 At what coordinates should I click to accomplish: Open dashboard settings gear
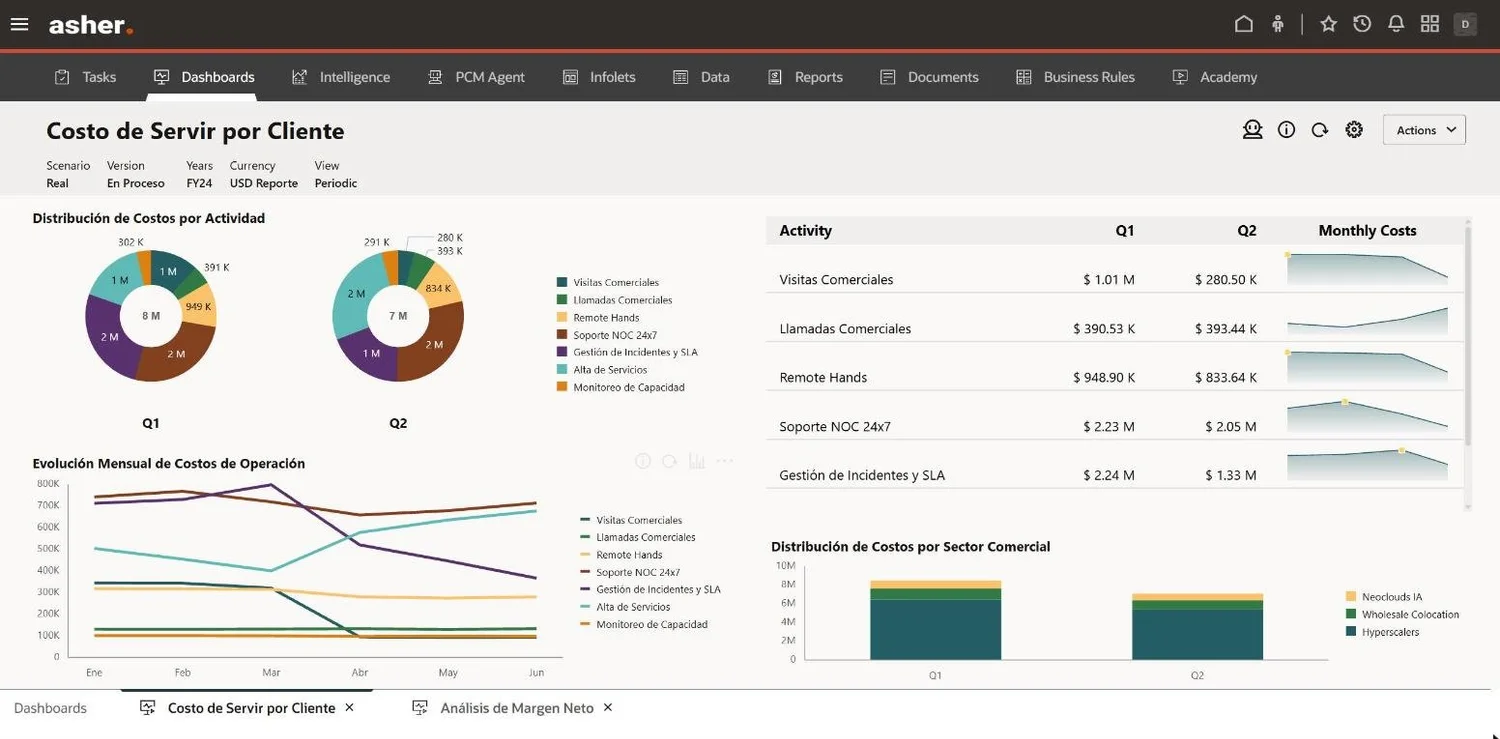point(1354,129)
